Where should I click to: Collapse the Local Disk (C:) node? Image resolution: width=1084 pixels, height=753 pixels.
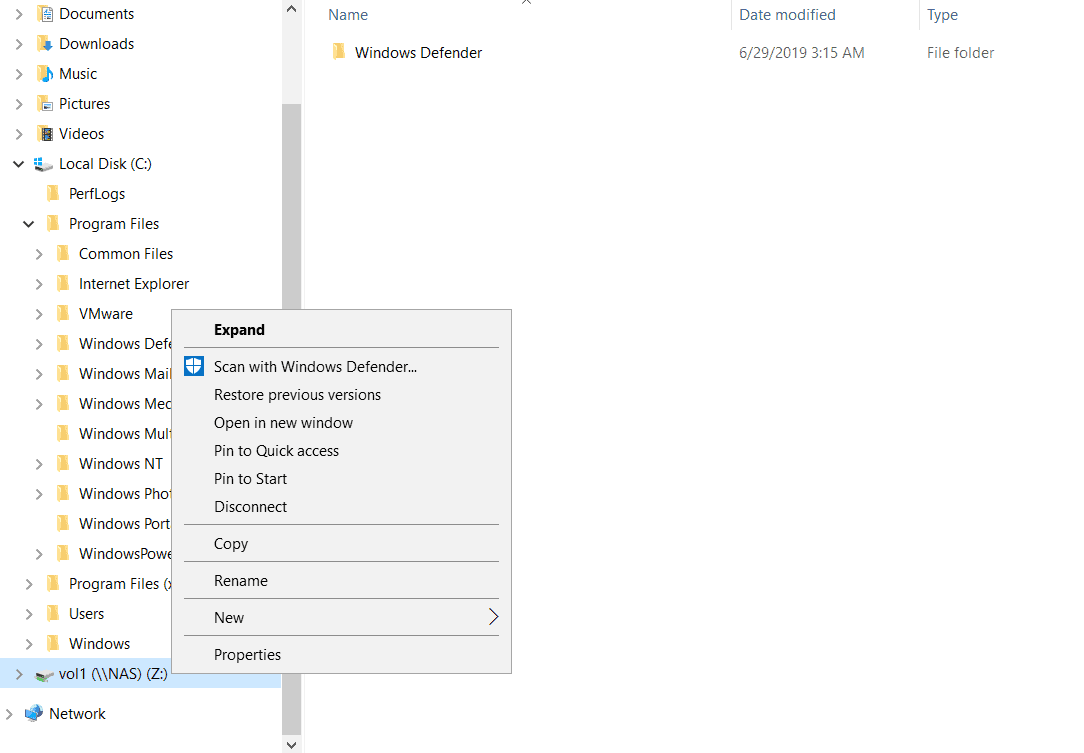click(19, 164)
